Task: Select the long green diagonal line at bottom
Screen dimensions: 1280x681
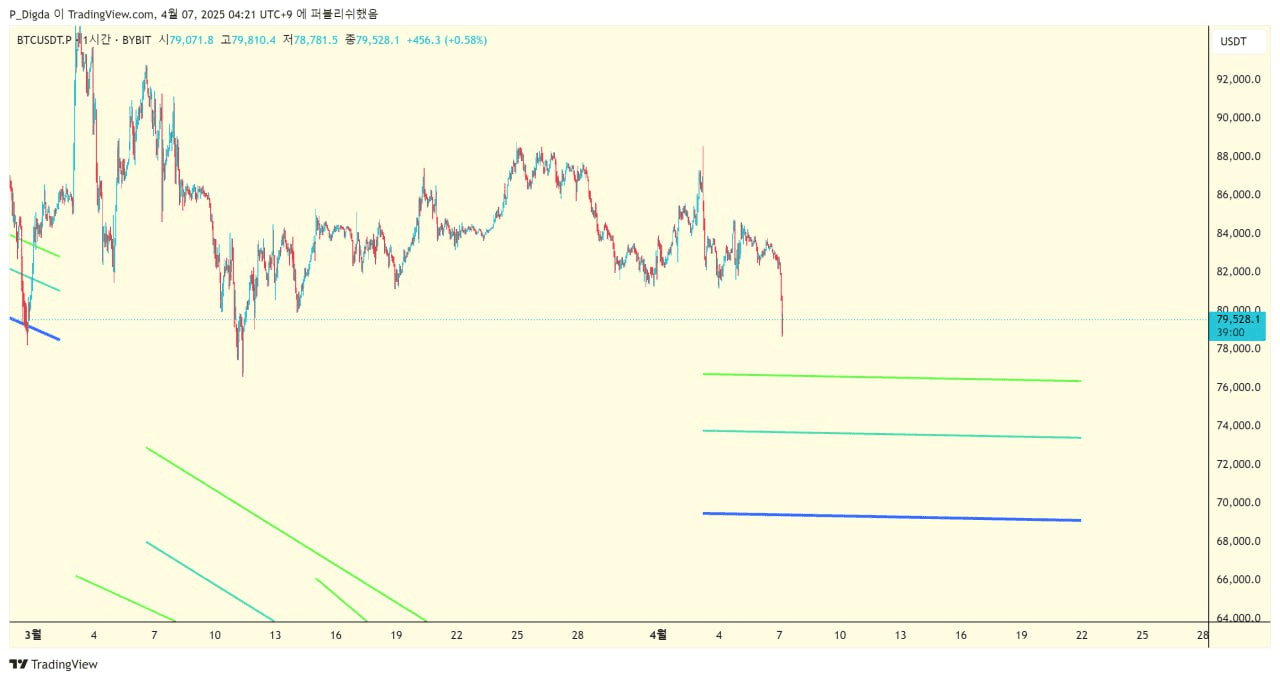Action: [286, 534]
